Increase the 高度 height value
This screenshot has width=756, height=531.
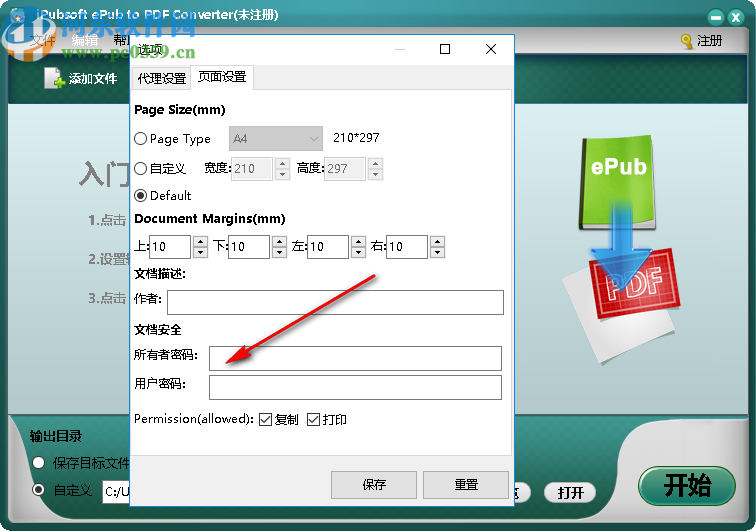pyautogui.click(x=376, y=163)
